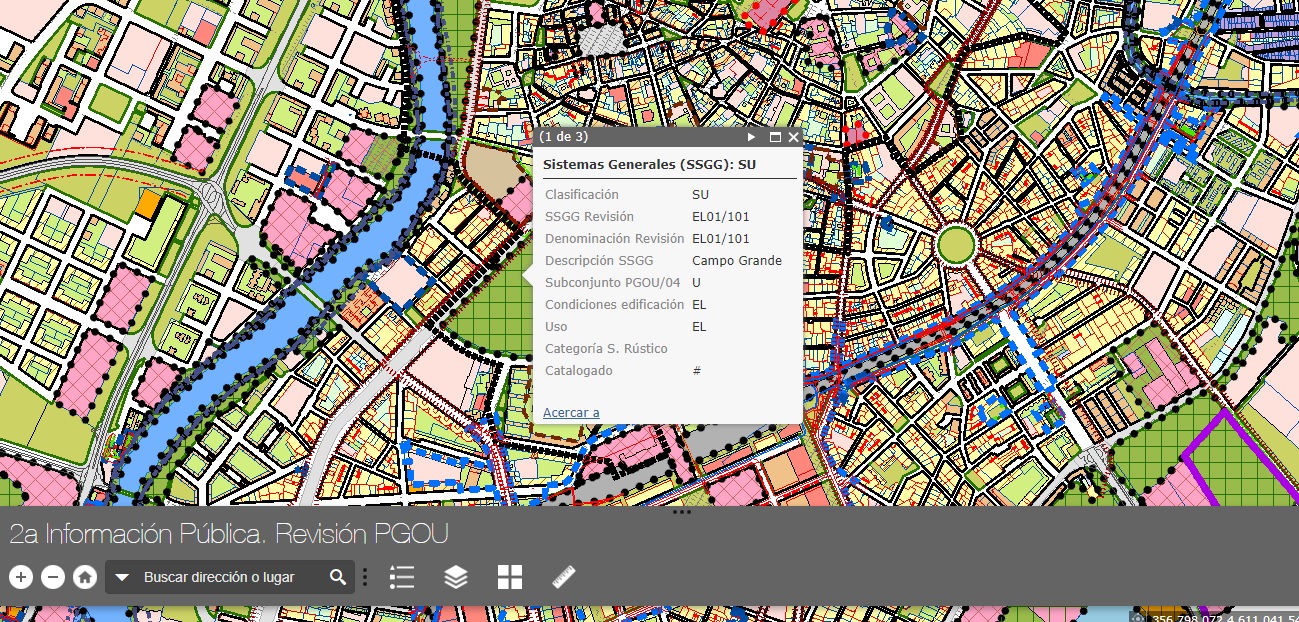The width and height of the screenshot is (1299, 622).
Task: Type in 'Buscar dirección o lugar' field
Action: click(x=230, y=577)
